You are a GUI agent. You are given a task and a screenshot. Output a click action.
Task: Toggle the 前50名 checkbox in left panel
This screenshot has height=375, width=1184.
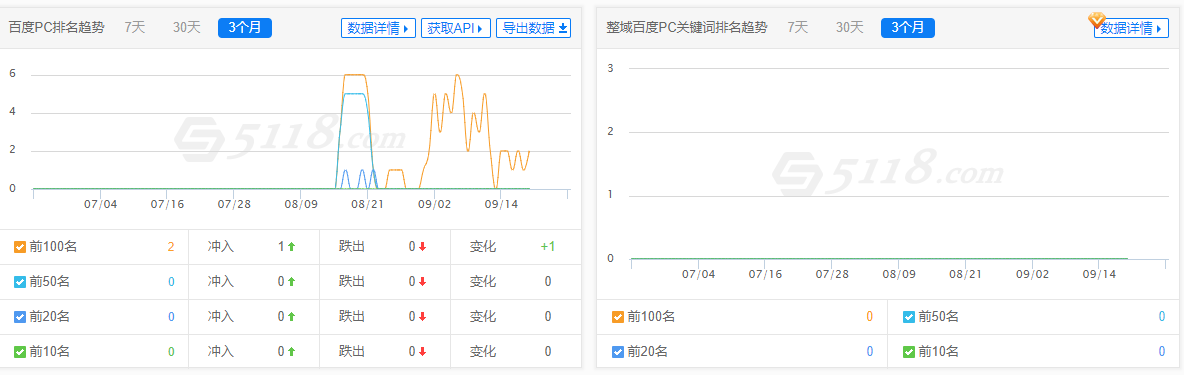coord(20,281)
